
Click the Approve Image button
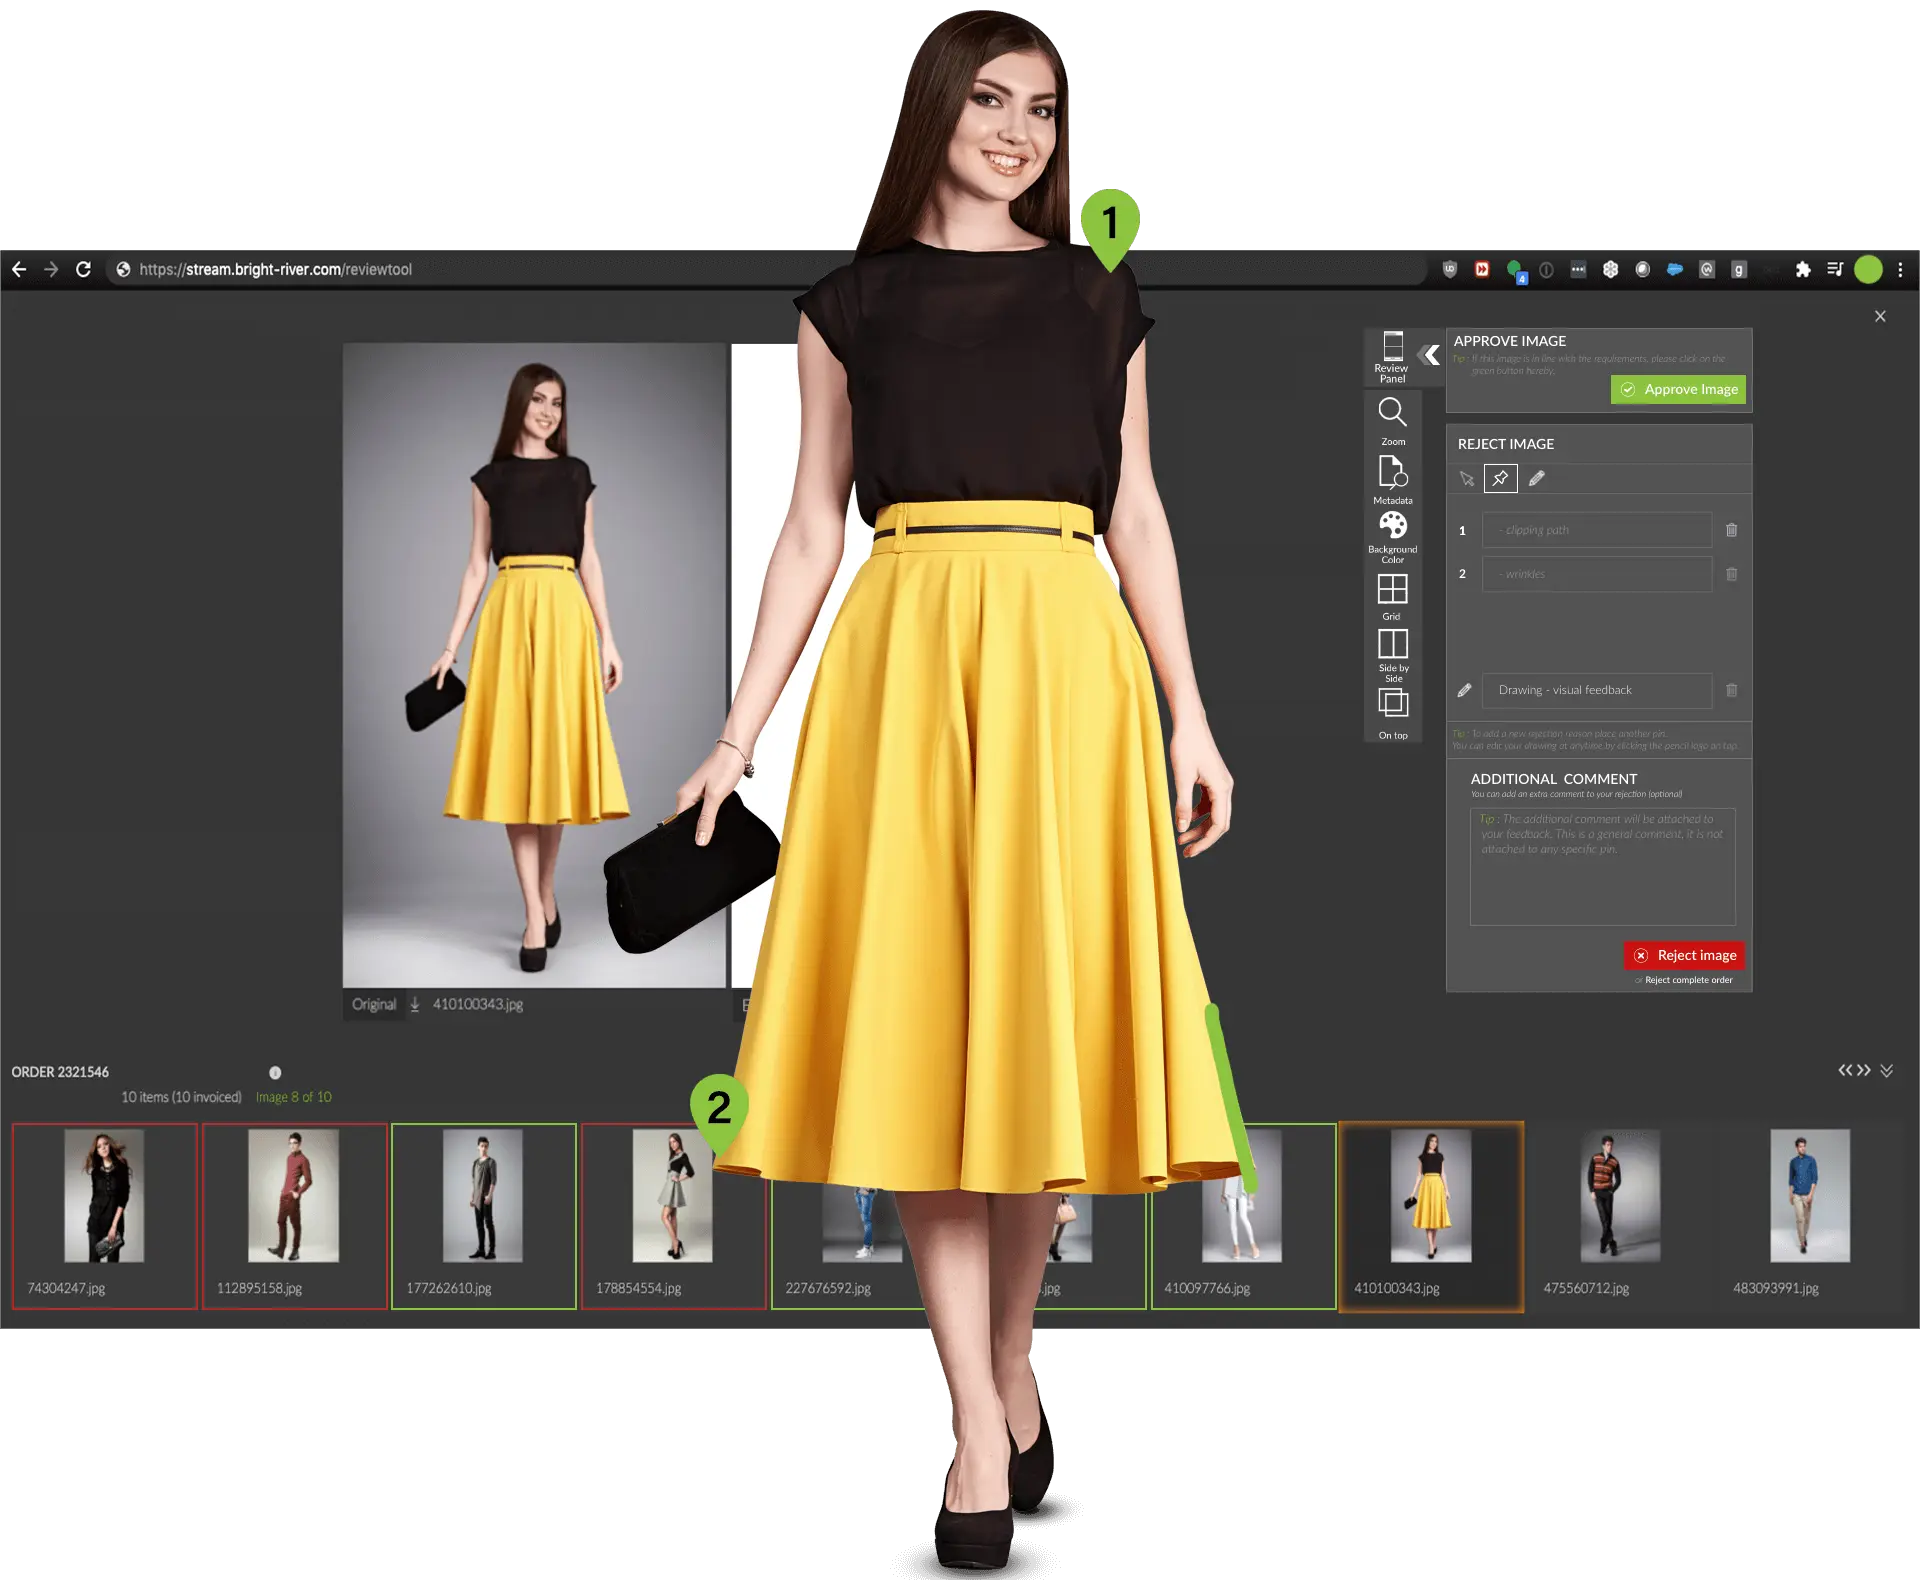click(x=1678, y=389)
